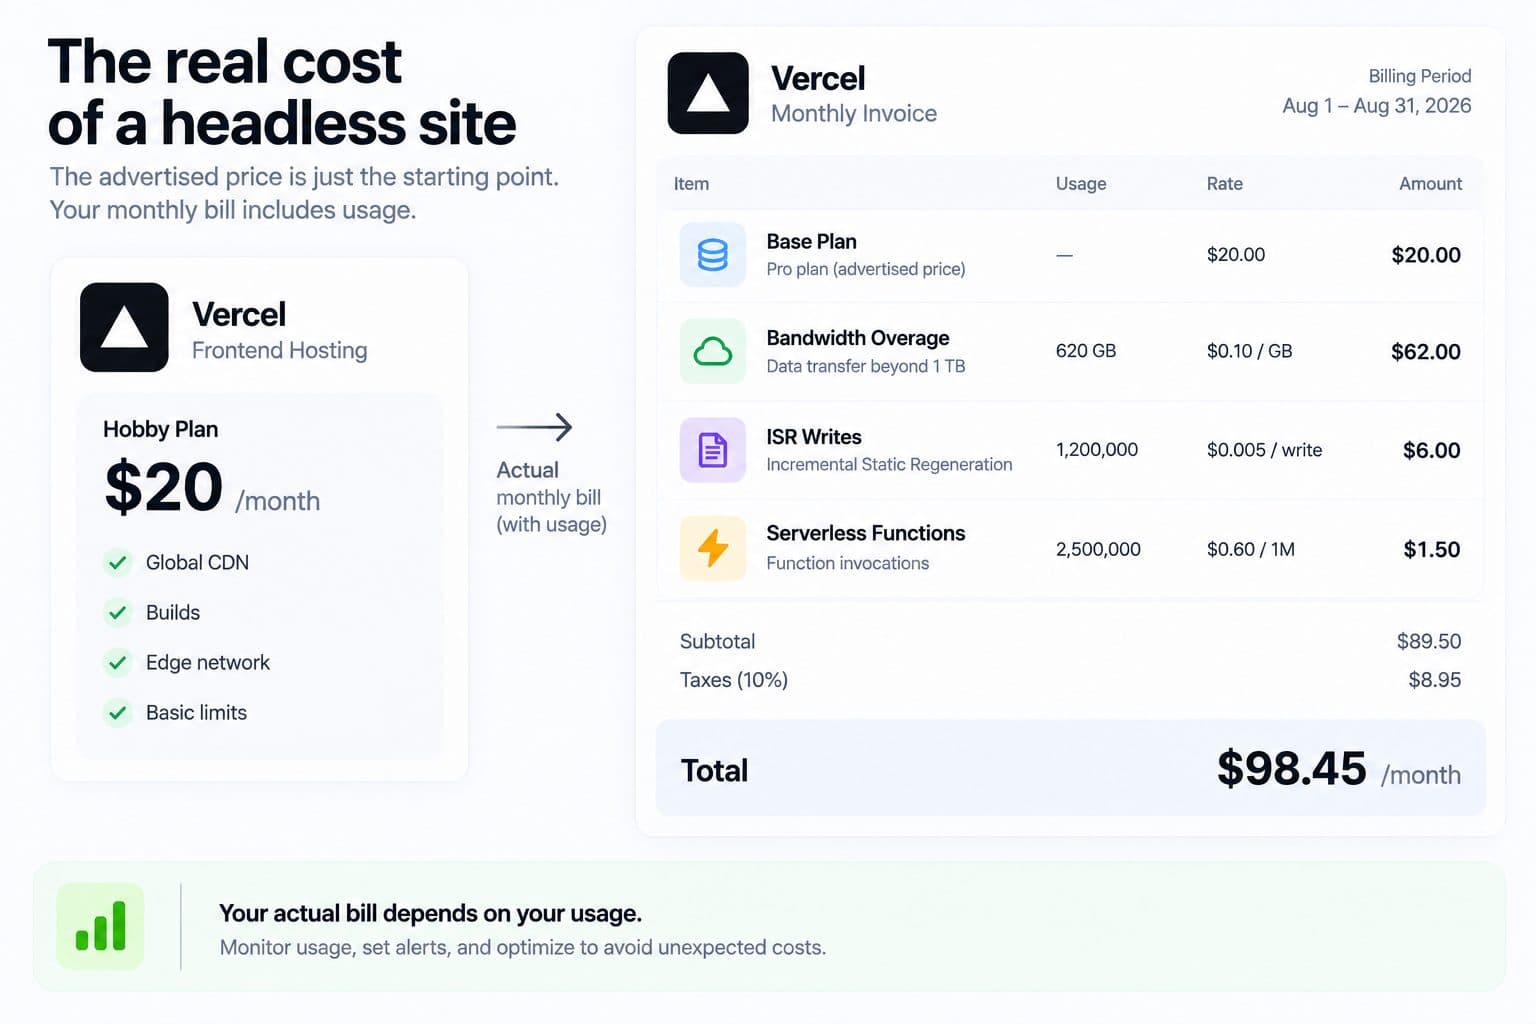
Task: Click the 2,500,000 usage value
Action: point(1098,549)
